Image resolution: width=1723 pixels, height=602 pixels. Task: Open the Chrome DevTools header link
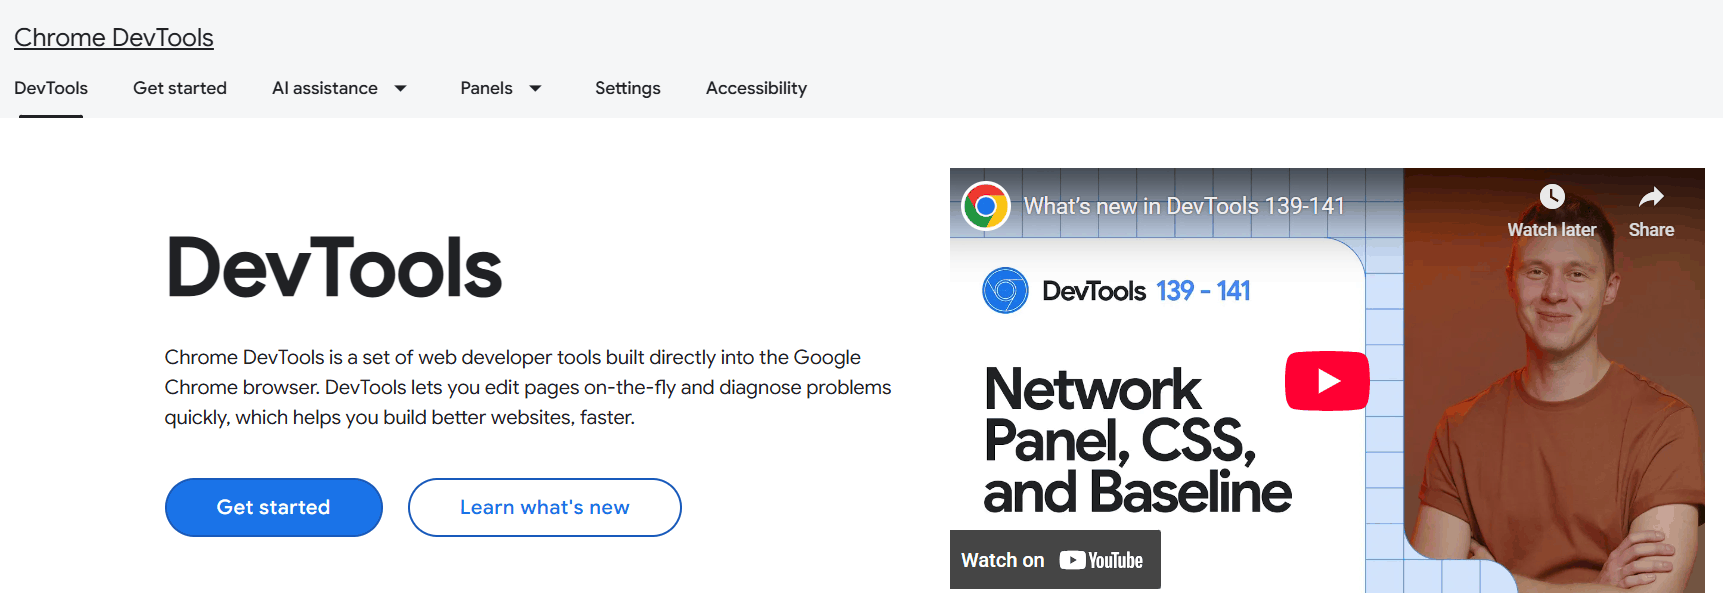(114, 38)
